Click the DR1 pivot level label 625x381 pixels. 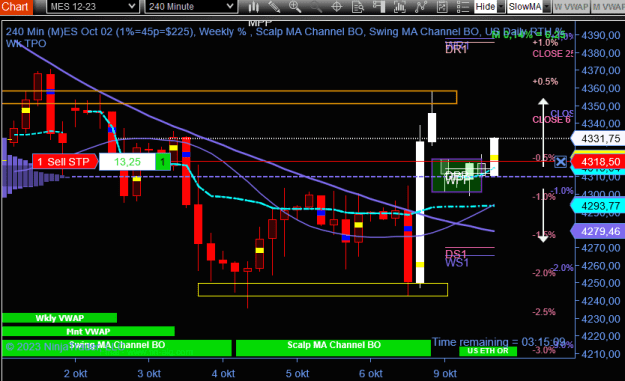coord(456,50)
